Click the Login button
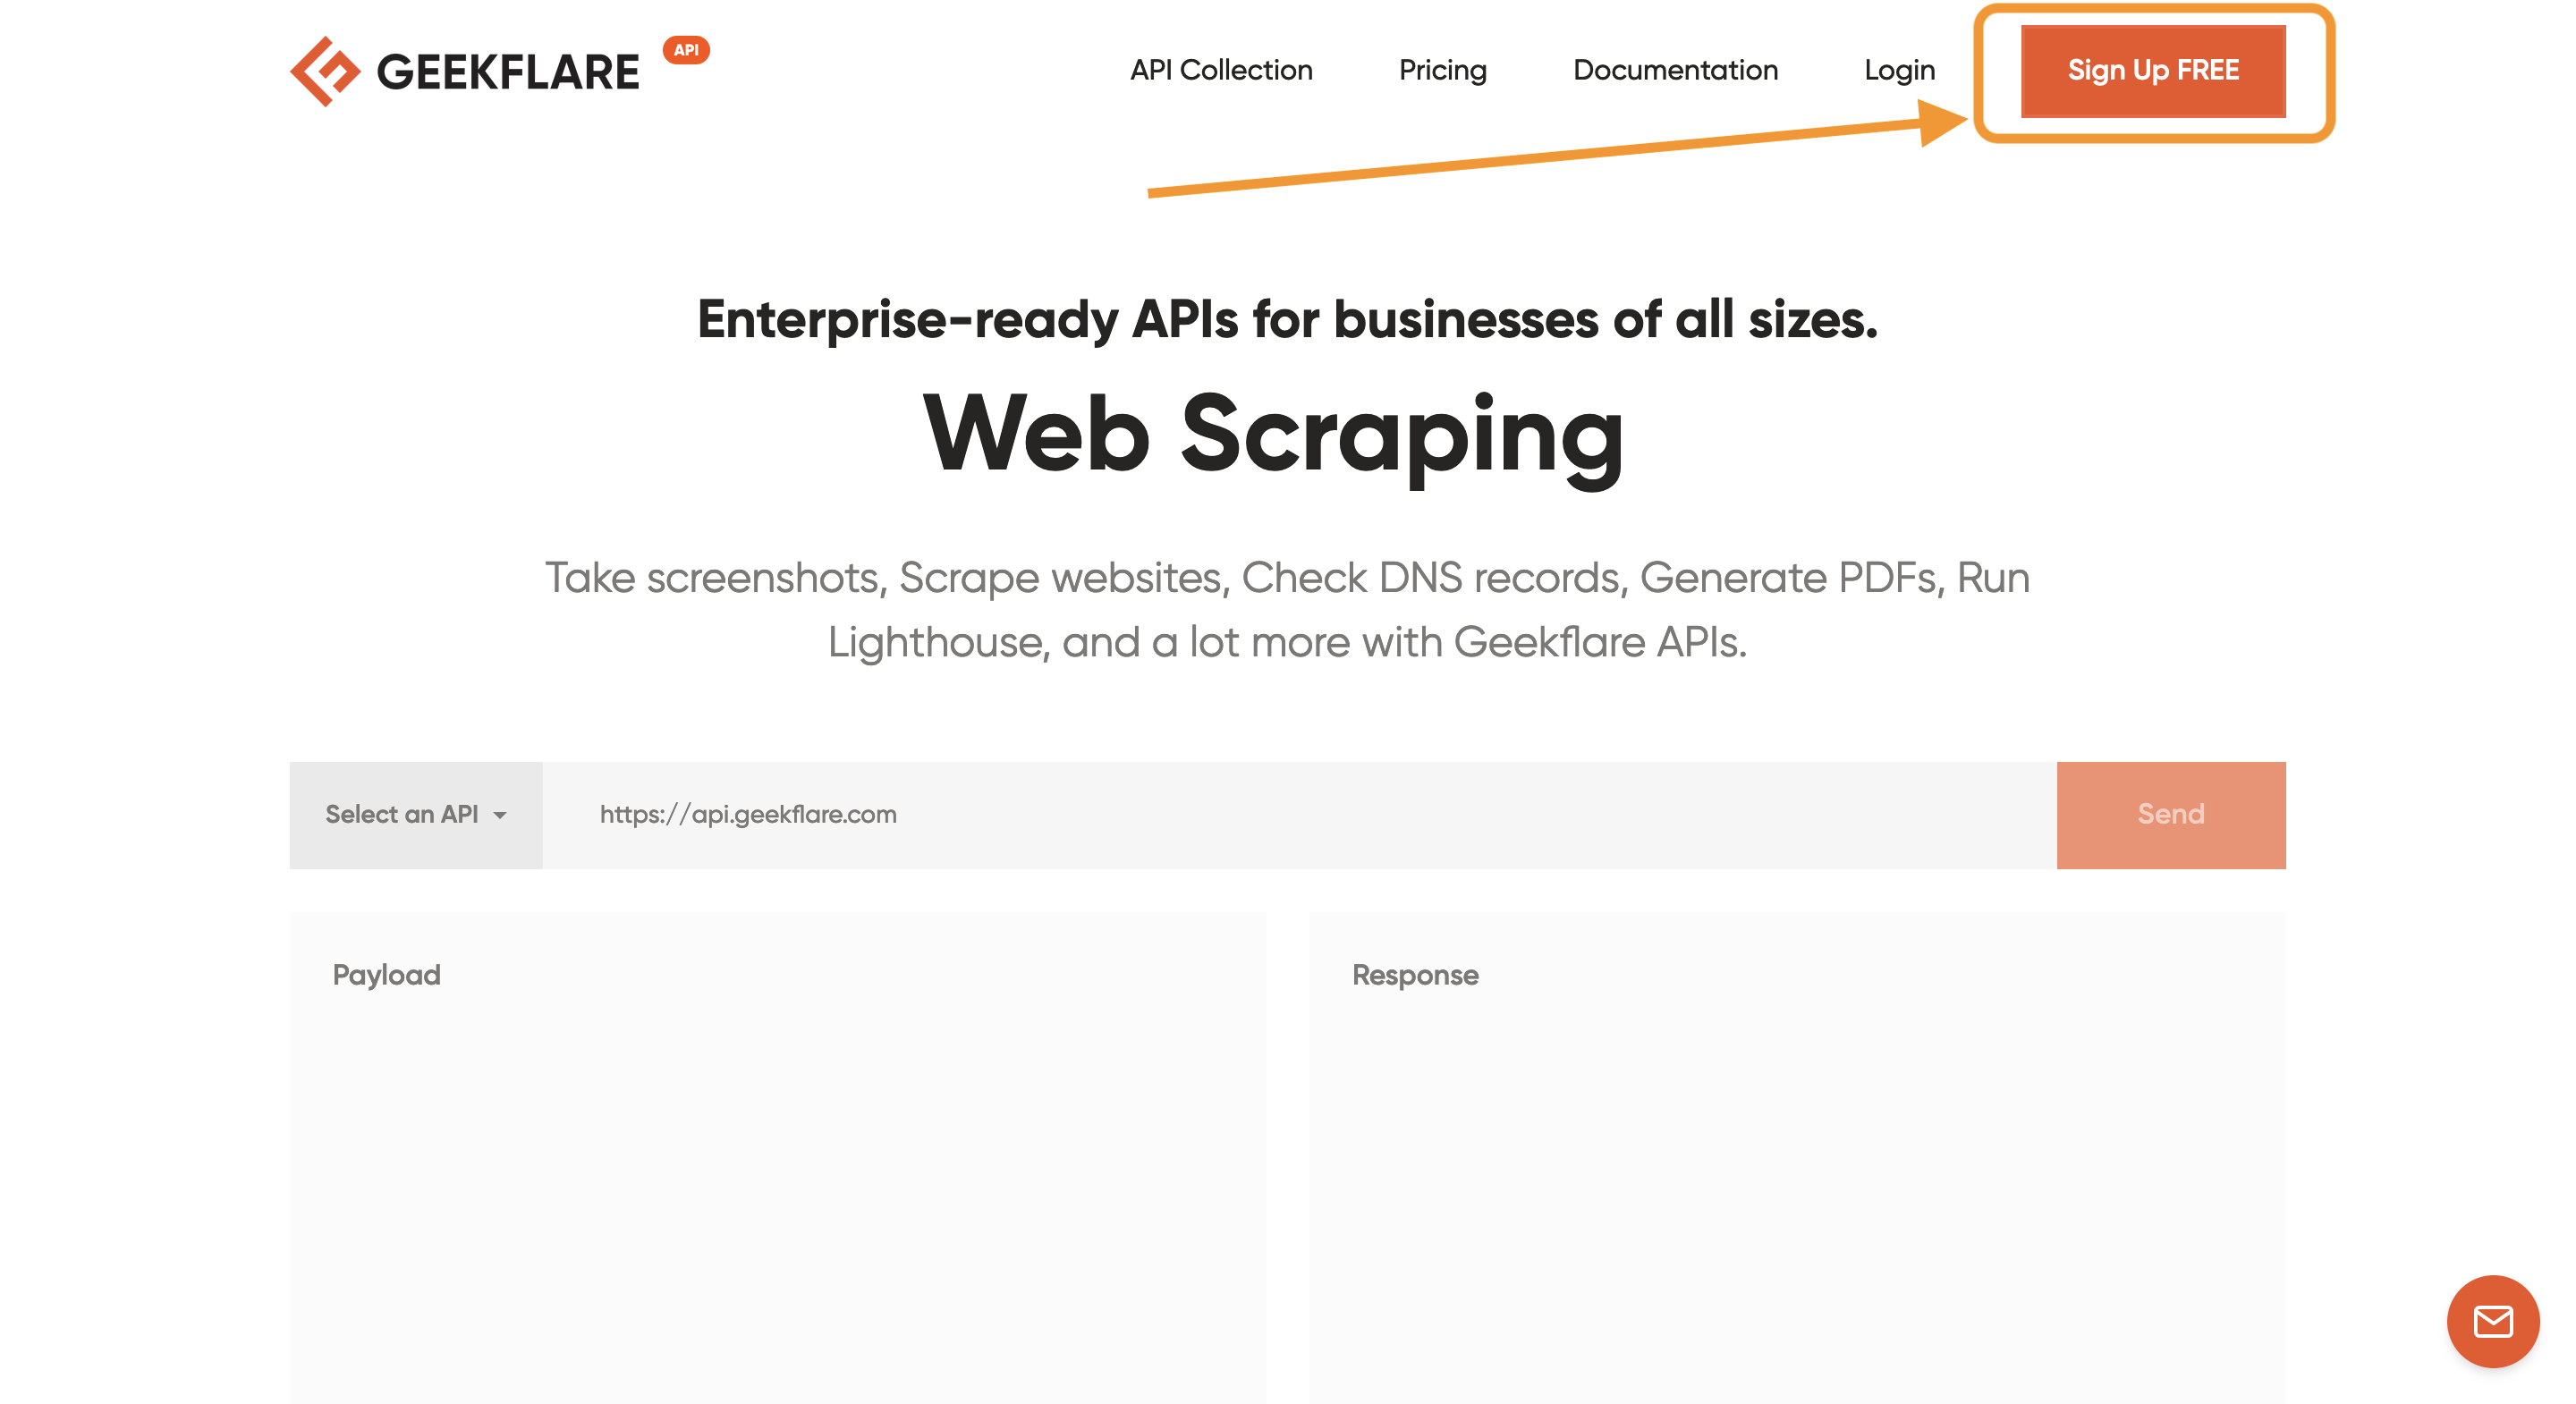This screenshot has width=2576, height=1404. [x=1898, y=69]
